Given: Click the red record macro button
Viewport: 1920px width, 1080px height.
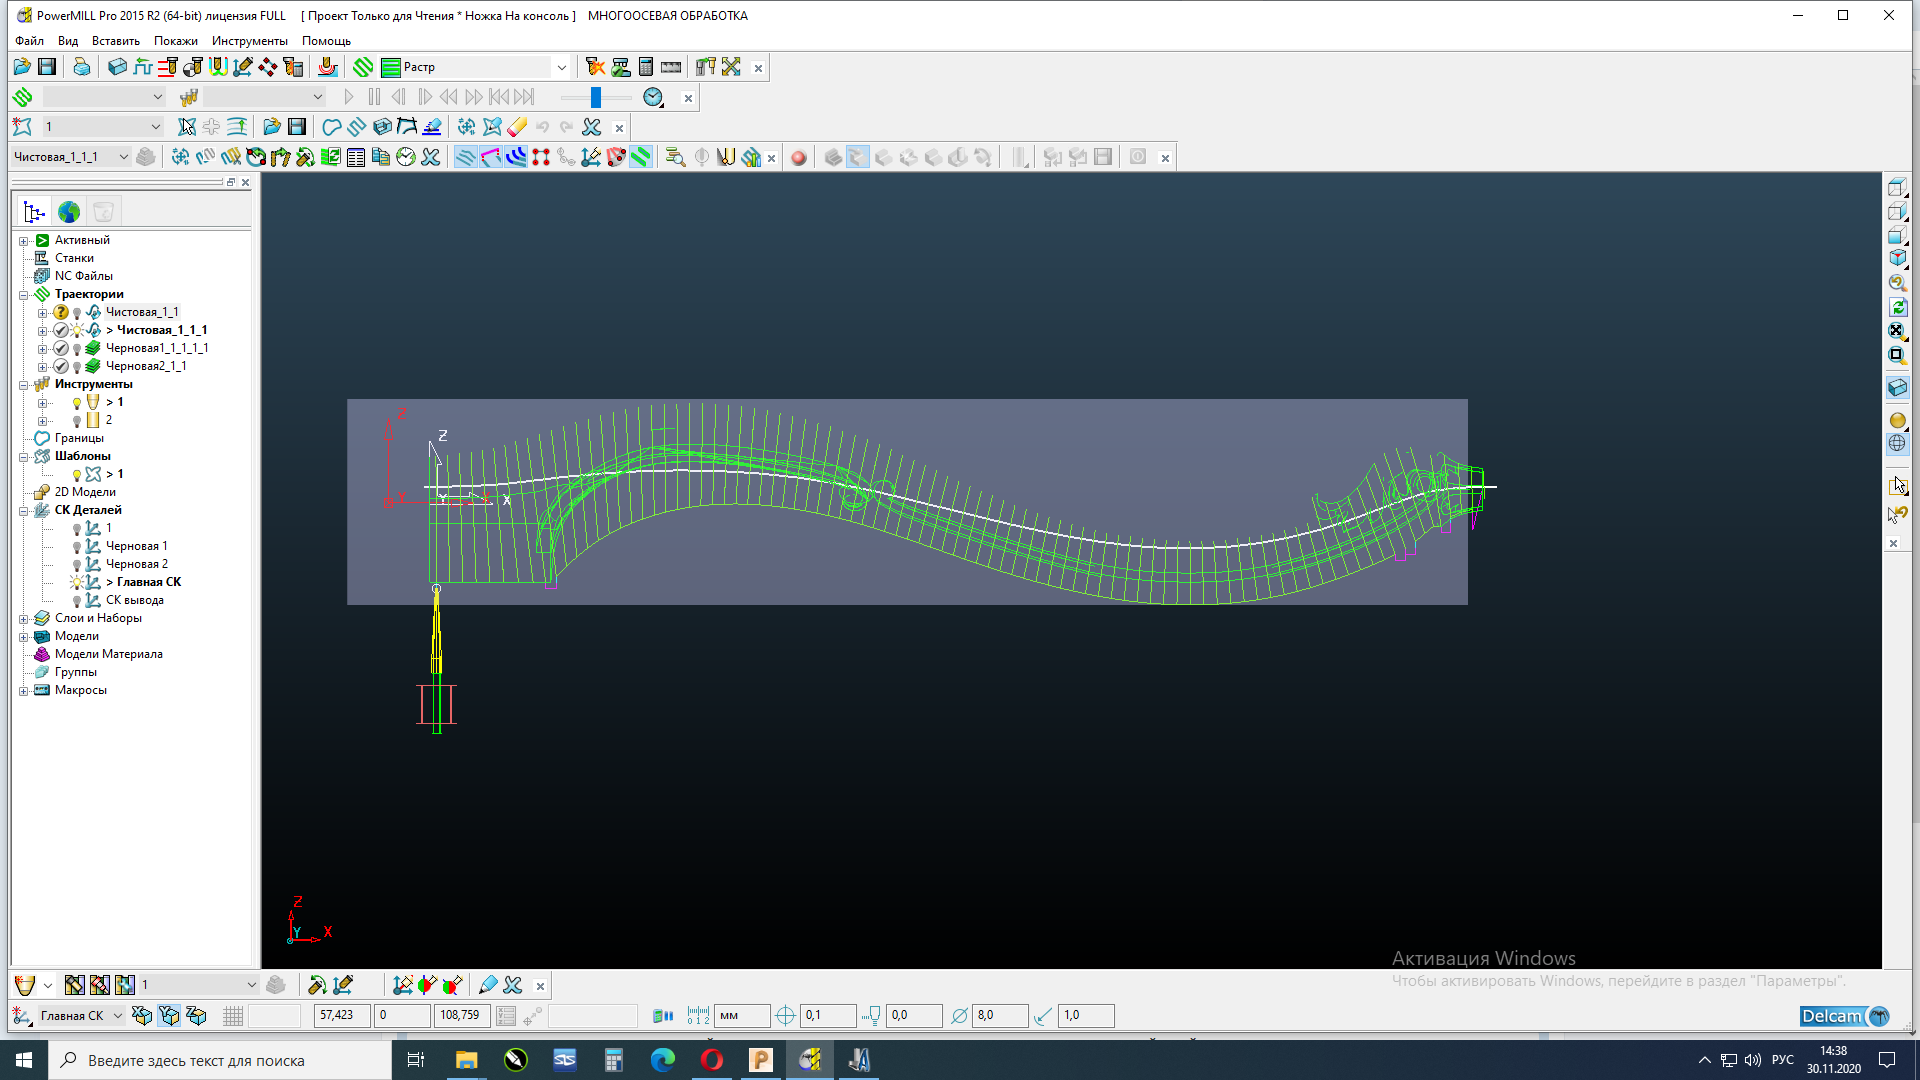Looking at the screenshot, I should coord(798,157).
